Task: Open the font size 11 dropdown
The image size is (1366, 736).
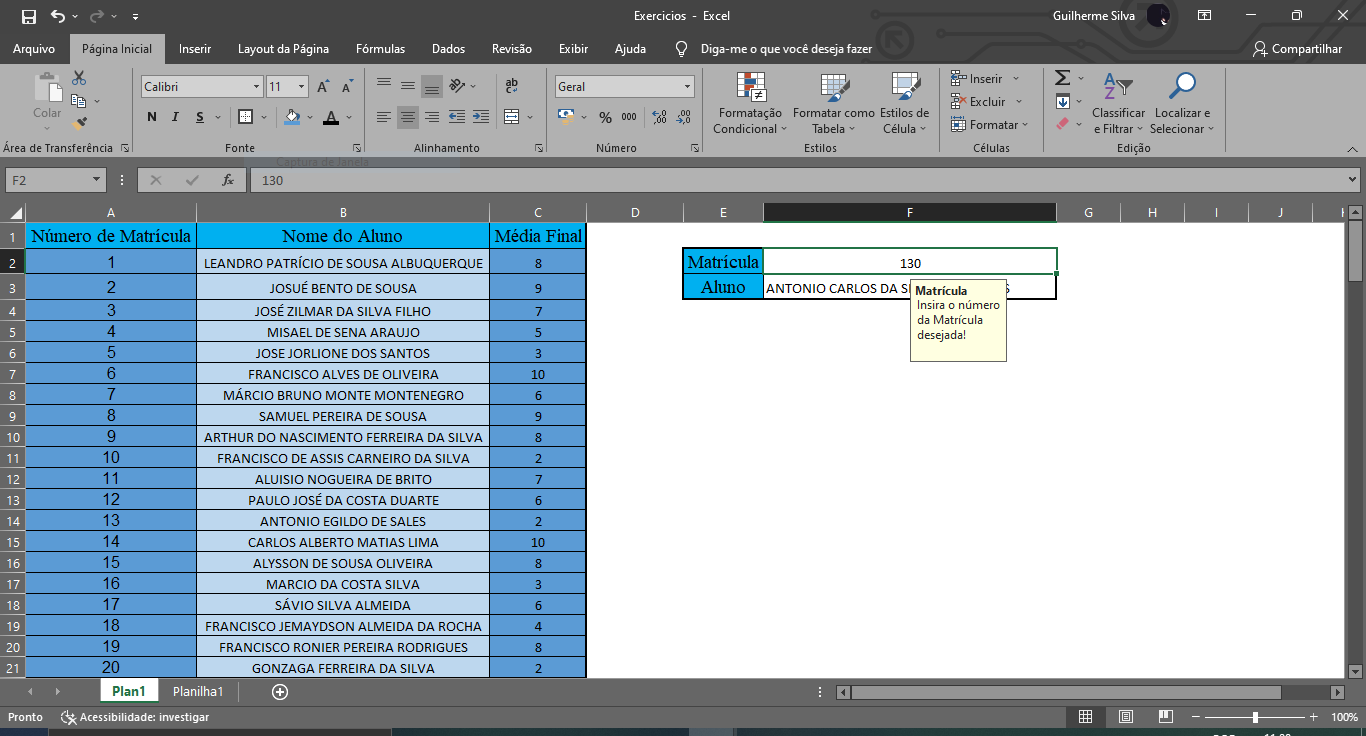Action: click(303, 87)
